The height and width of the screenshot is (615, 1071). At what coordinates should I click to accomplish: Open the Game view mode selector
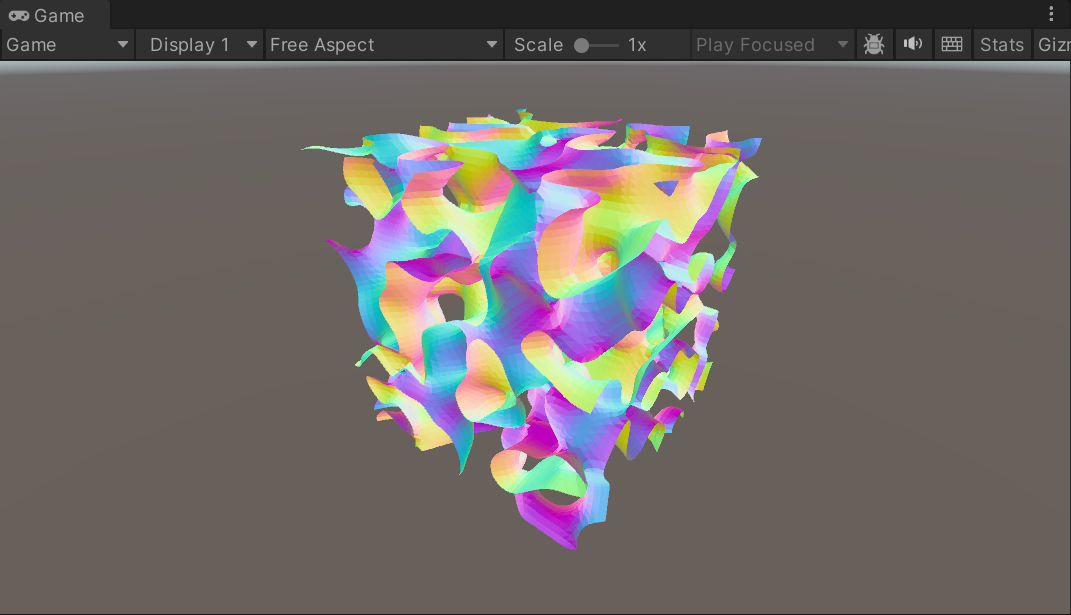tap(65, 44)
